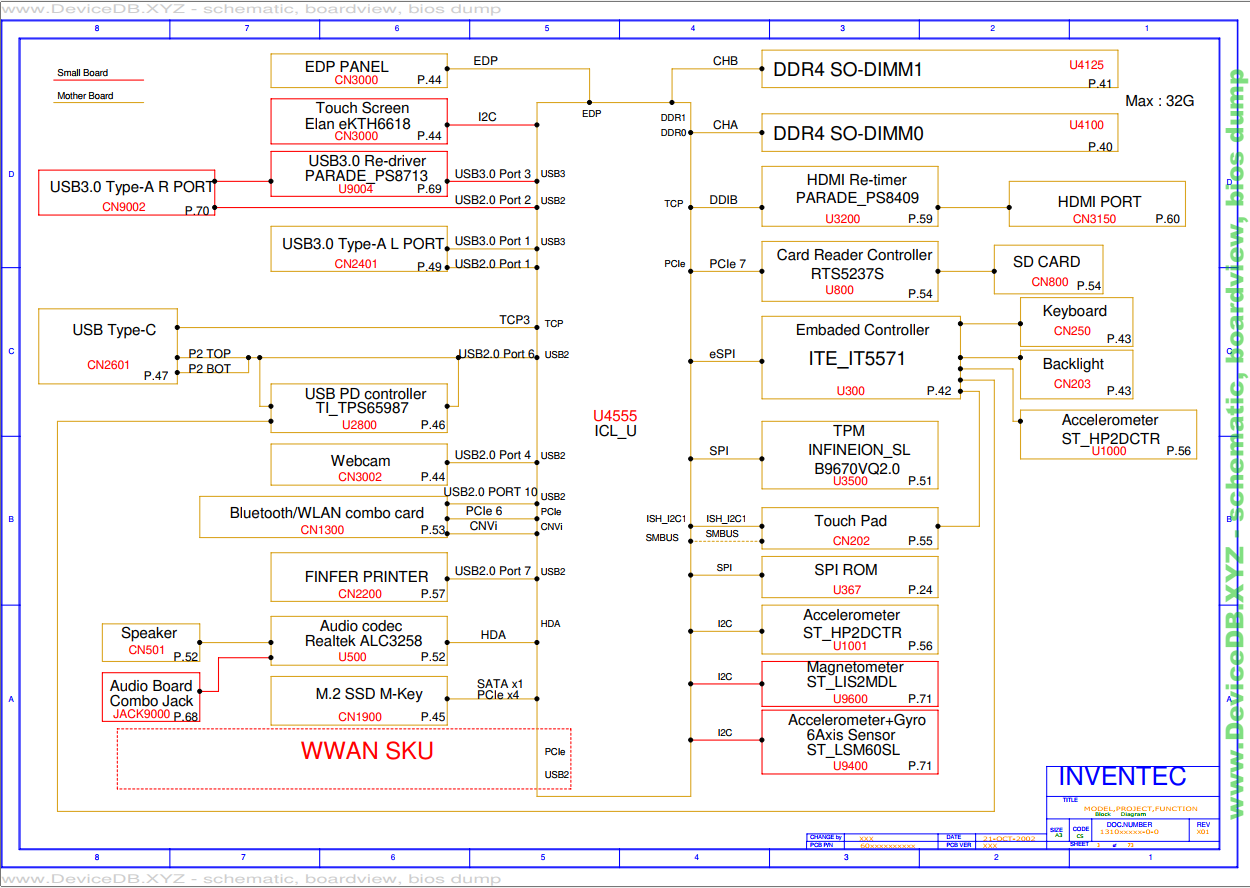The width and height of the screenshot is (1250, 888).
Task: Click the USB2.0 Port 6 signal label
Action: [497, 354]
